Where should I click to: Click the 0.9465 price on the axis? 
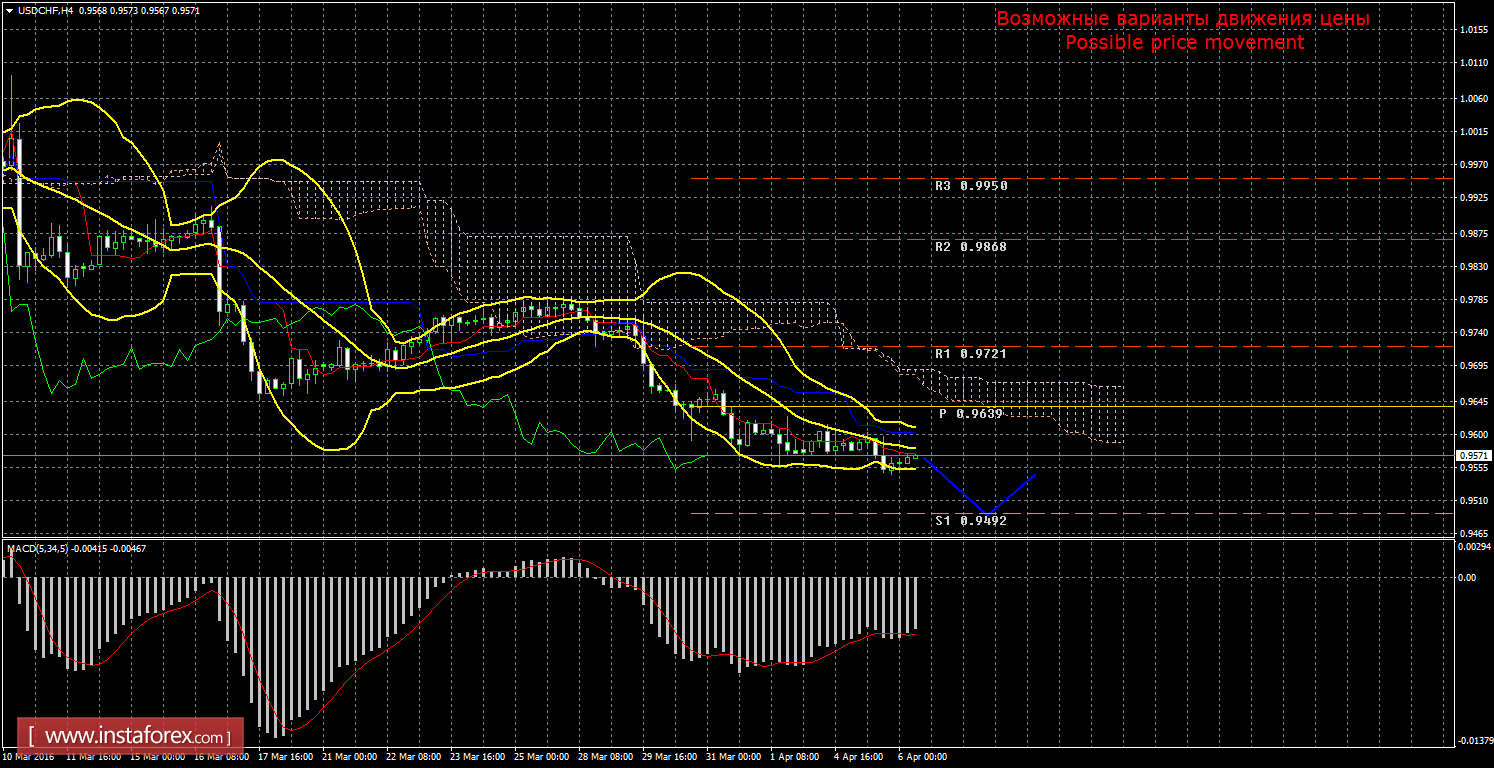1471,536
